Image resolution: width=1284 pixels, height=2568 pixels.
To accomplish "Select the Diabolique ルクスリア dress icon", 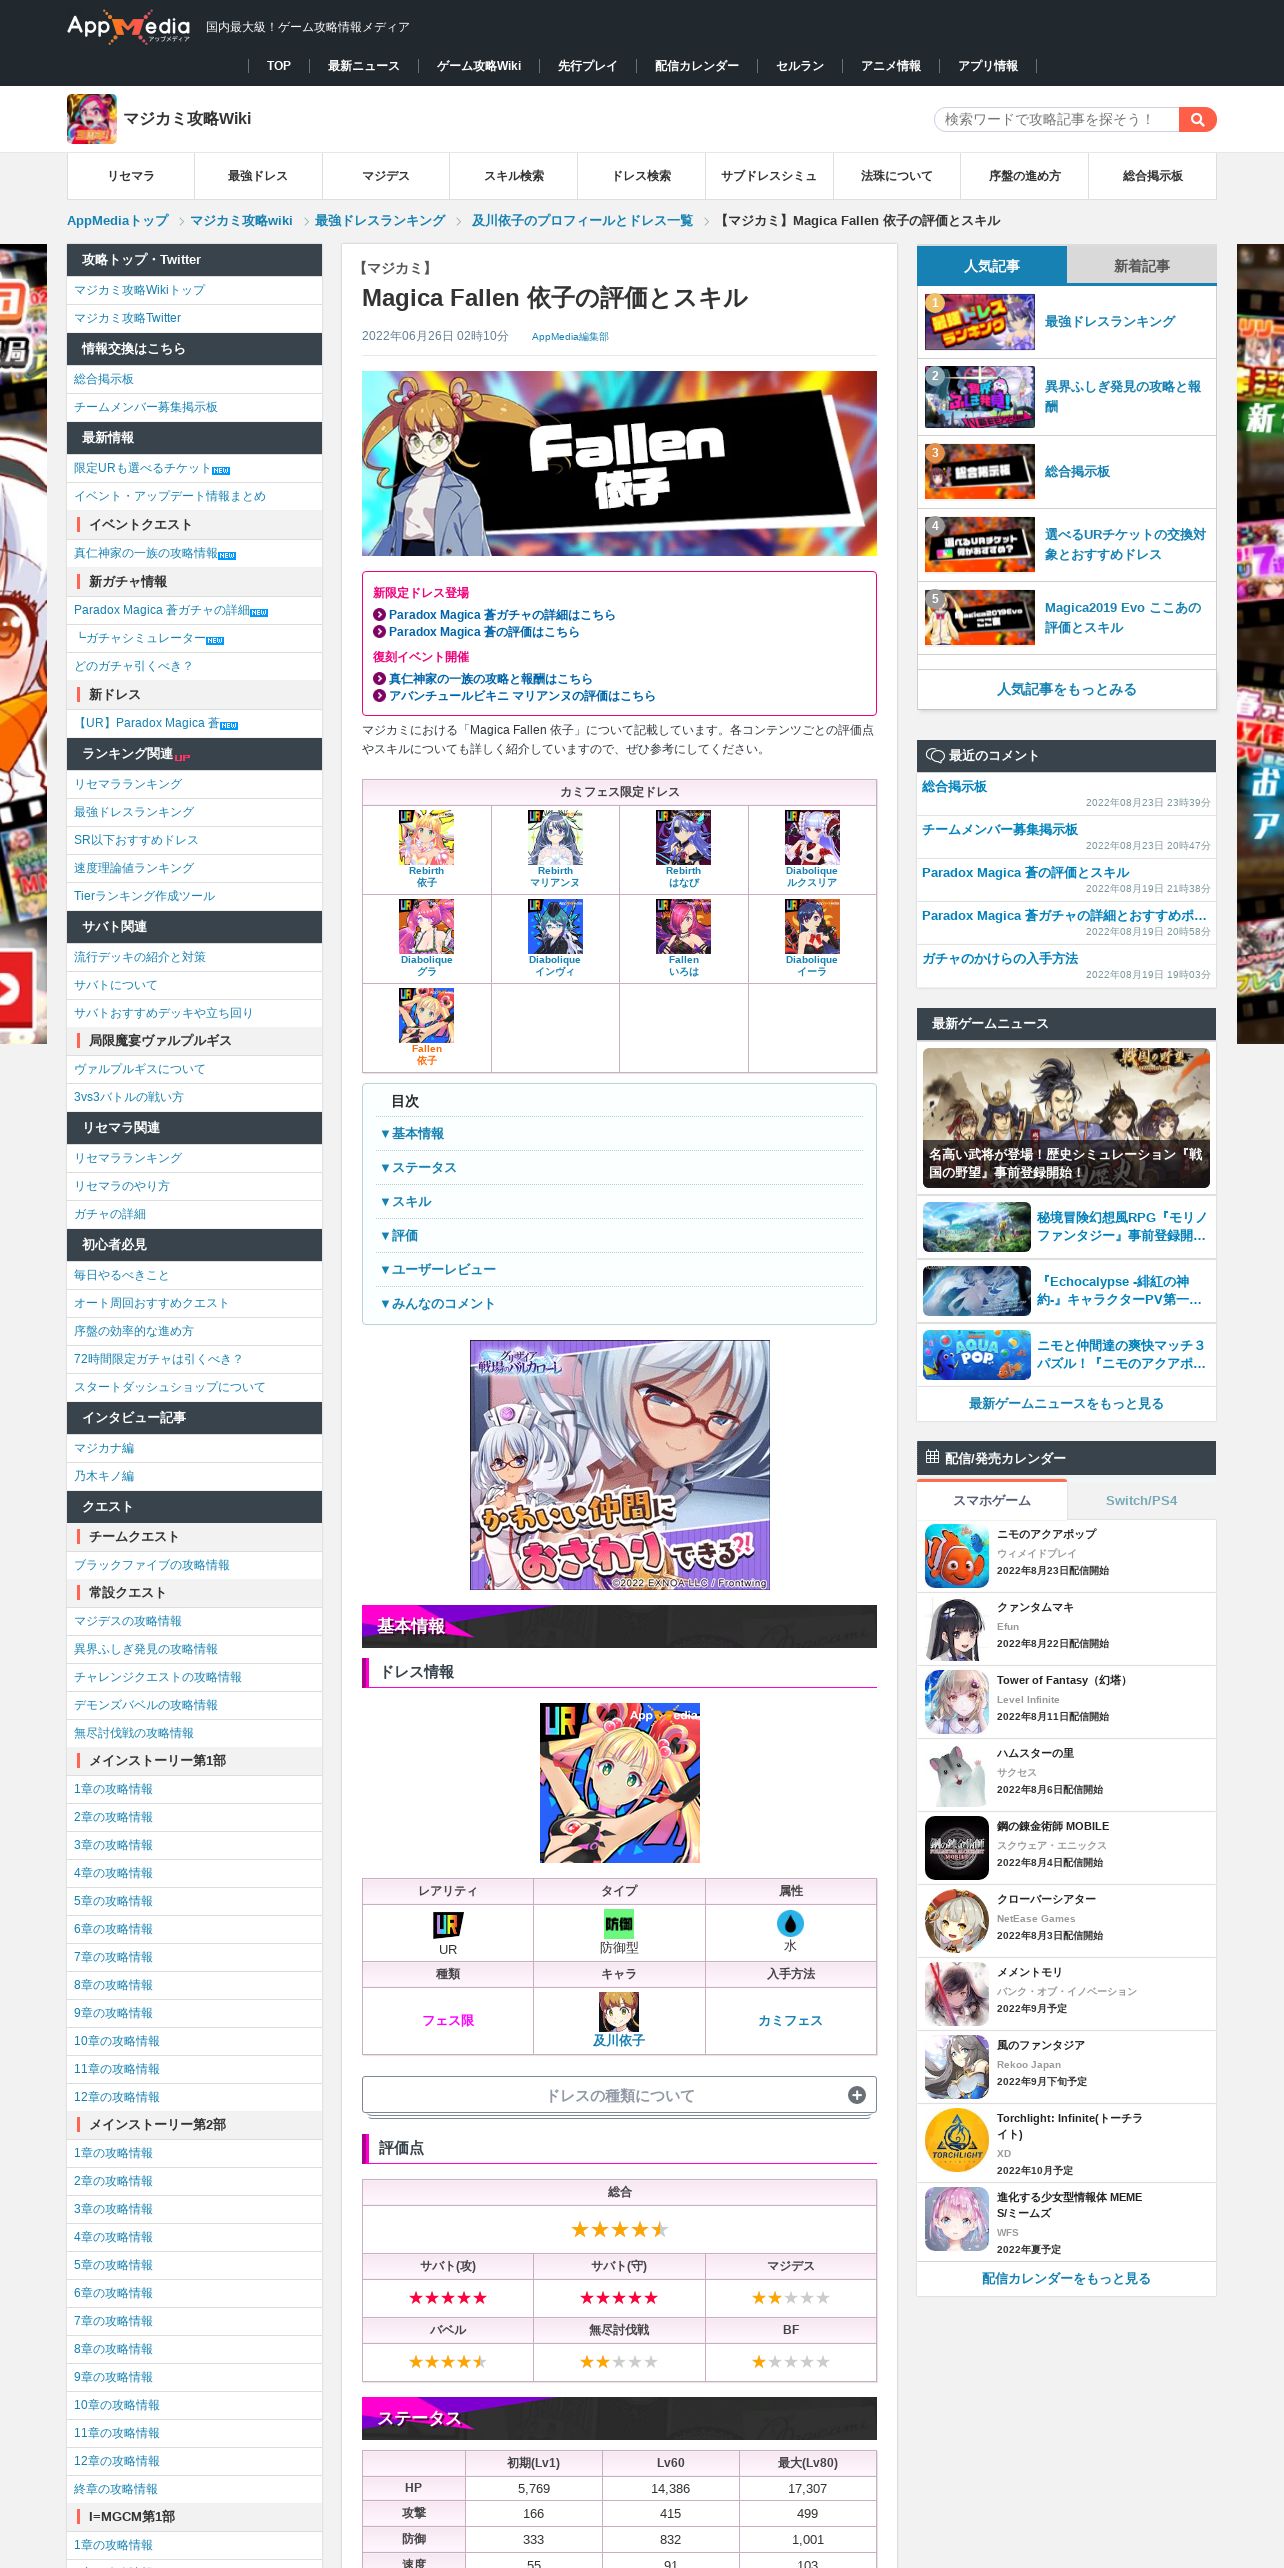I will tap(812, 838).
